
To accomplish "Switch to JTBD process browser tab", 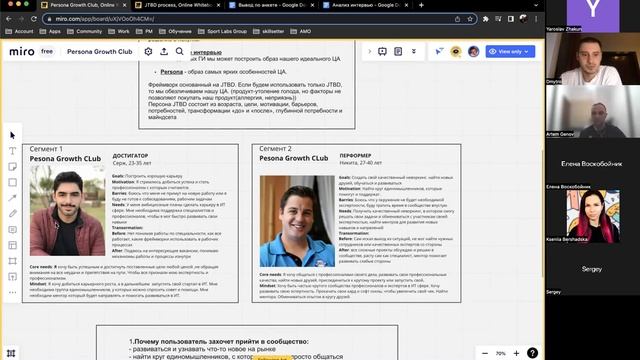I will click(177, 5).
